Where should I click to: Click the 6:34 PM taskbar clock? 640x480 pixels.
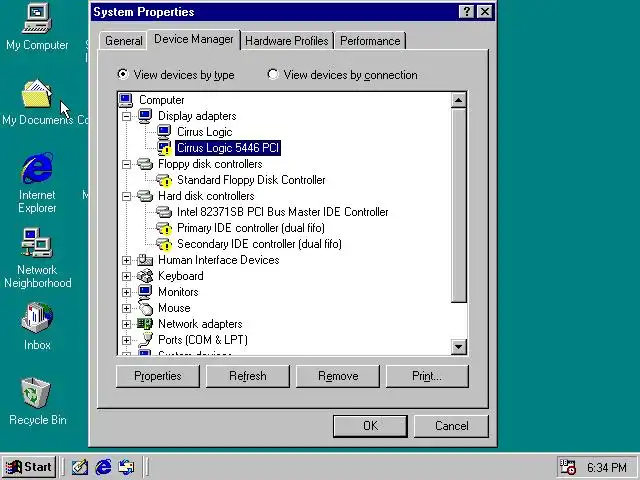pos(607,467)
